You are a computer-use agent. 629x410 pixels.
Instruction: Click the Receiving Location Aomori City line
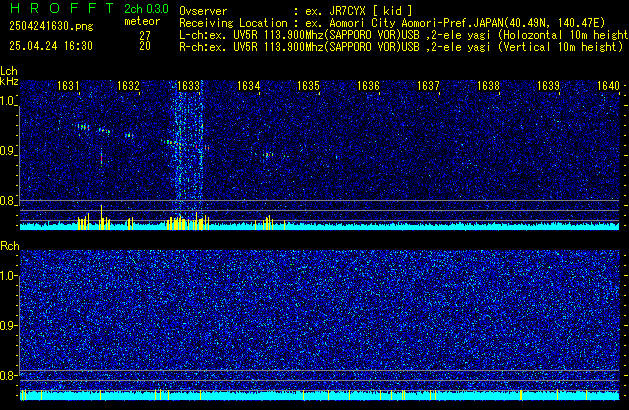392,23
